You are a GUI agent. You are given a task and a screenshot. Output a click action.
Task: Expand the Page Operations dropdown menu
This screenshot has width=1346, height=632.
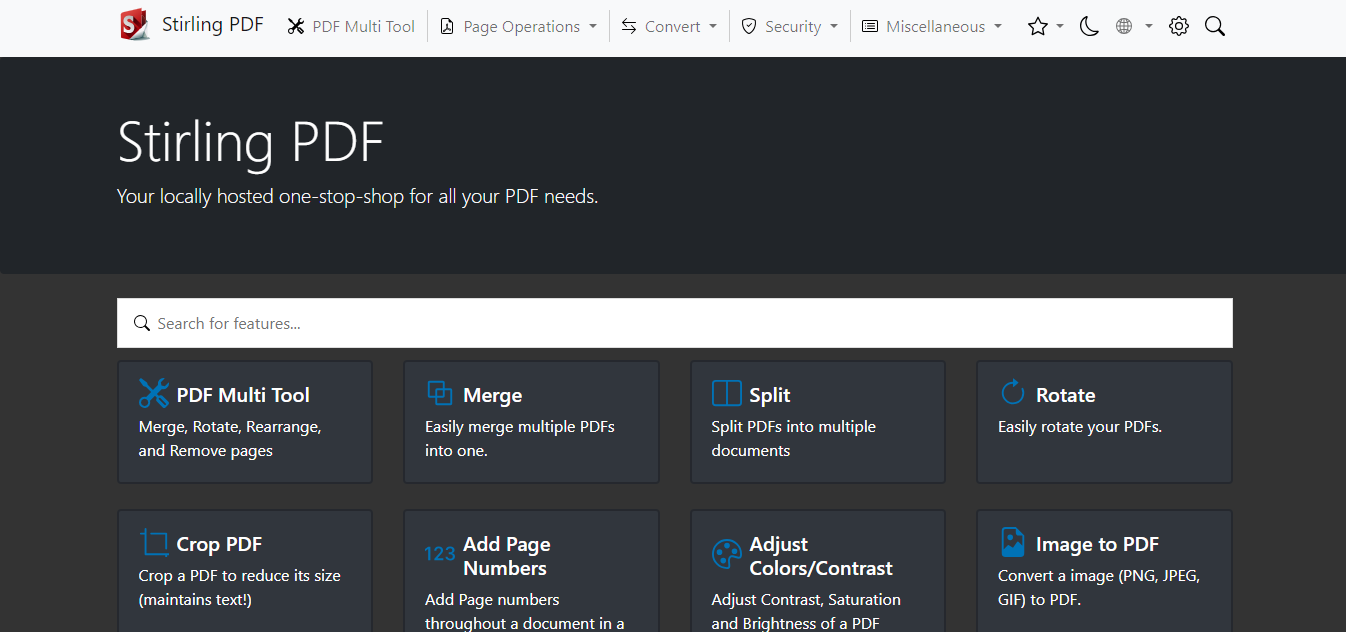point(519,27)
